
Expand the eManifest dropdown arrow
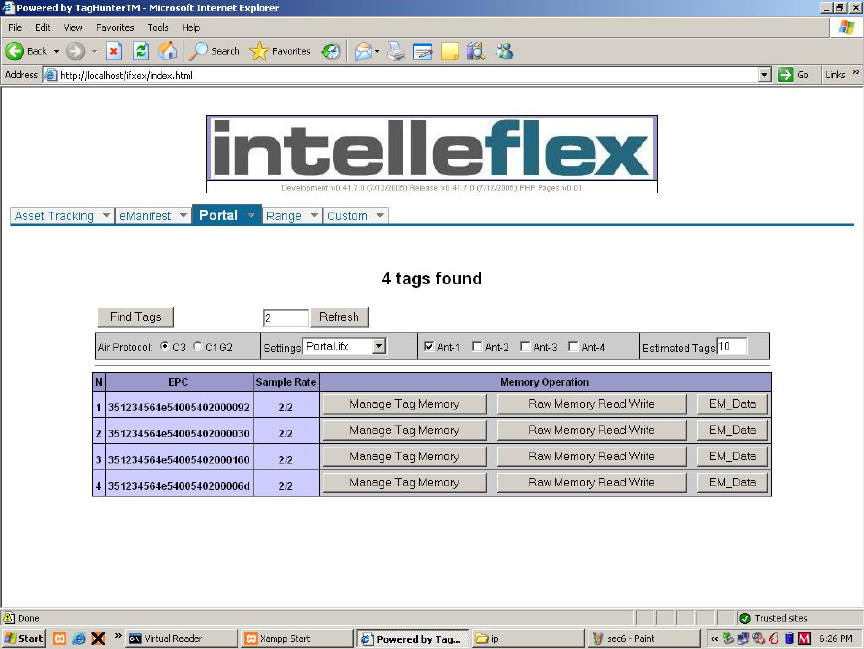(183, 215)
